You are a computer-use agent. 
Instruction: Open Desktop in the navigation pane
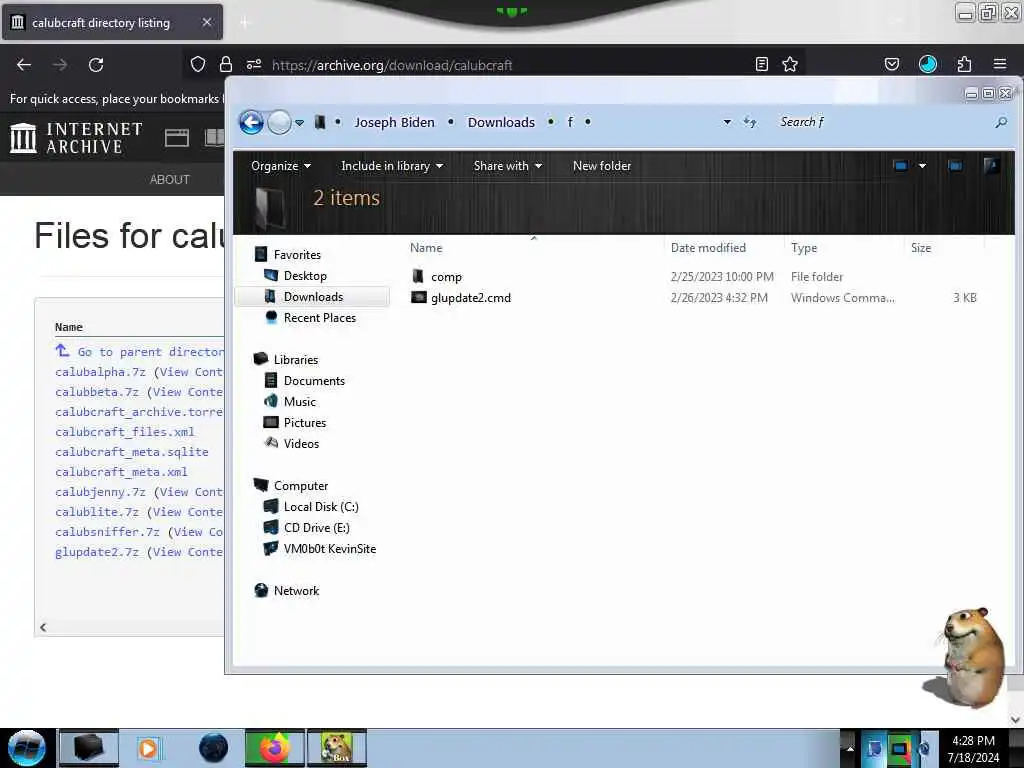(x=305, y=276)
